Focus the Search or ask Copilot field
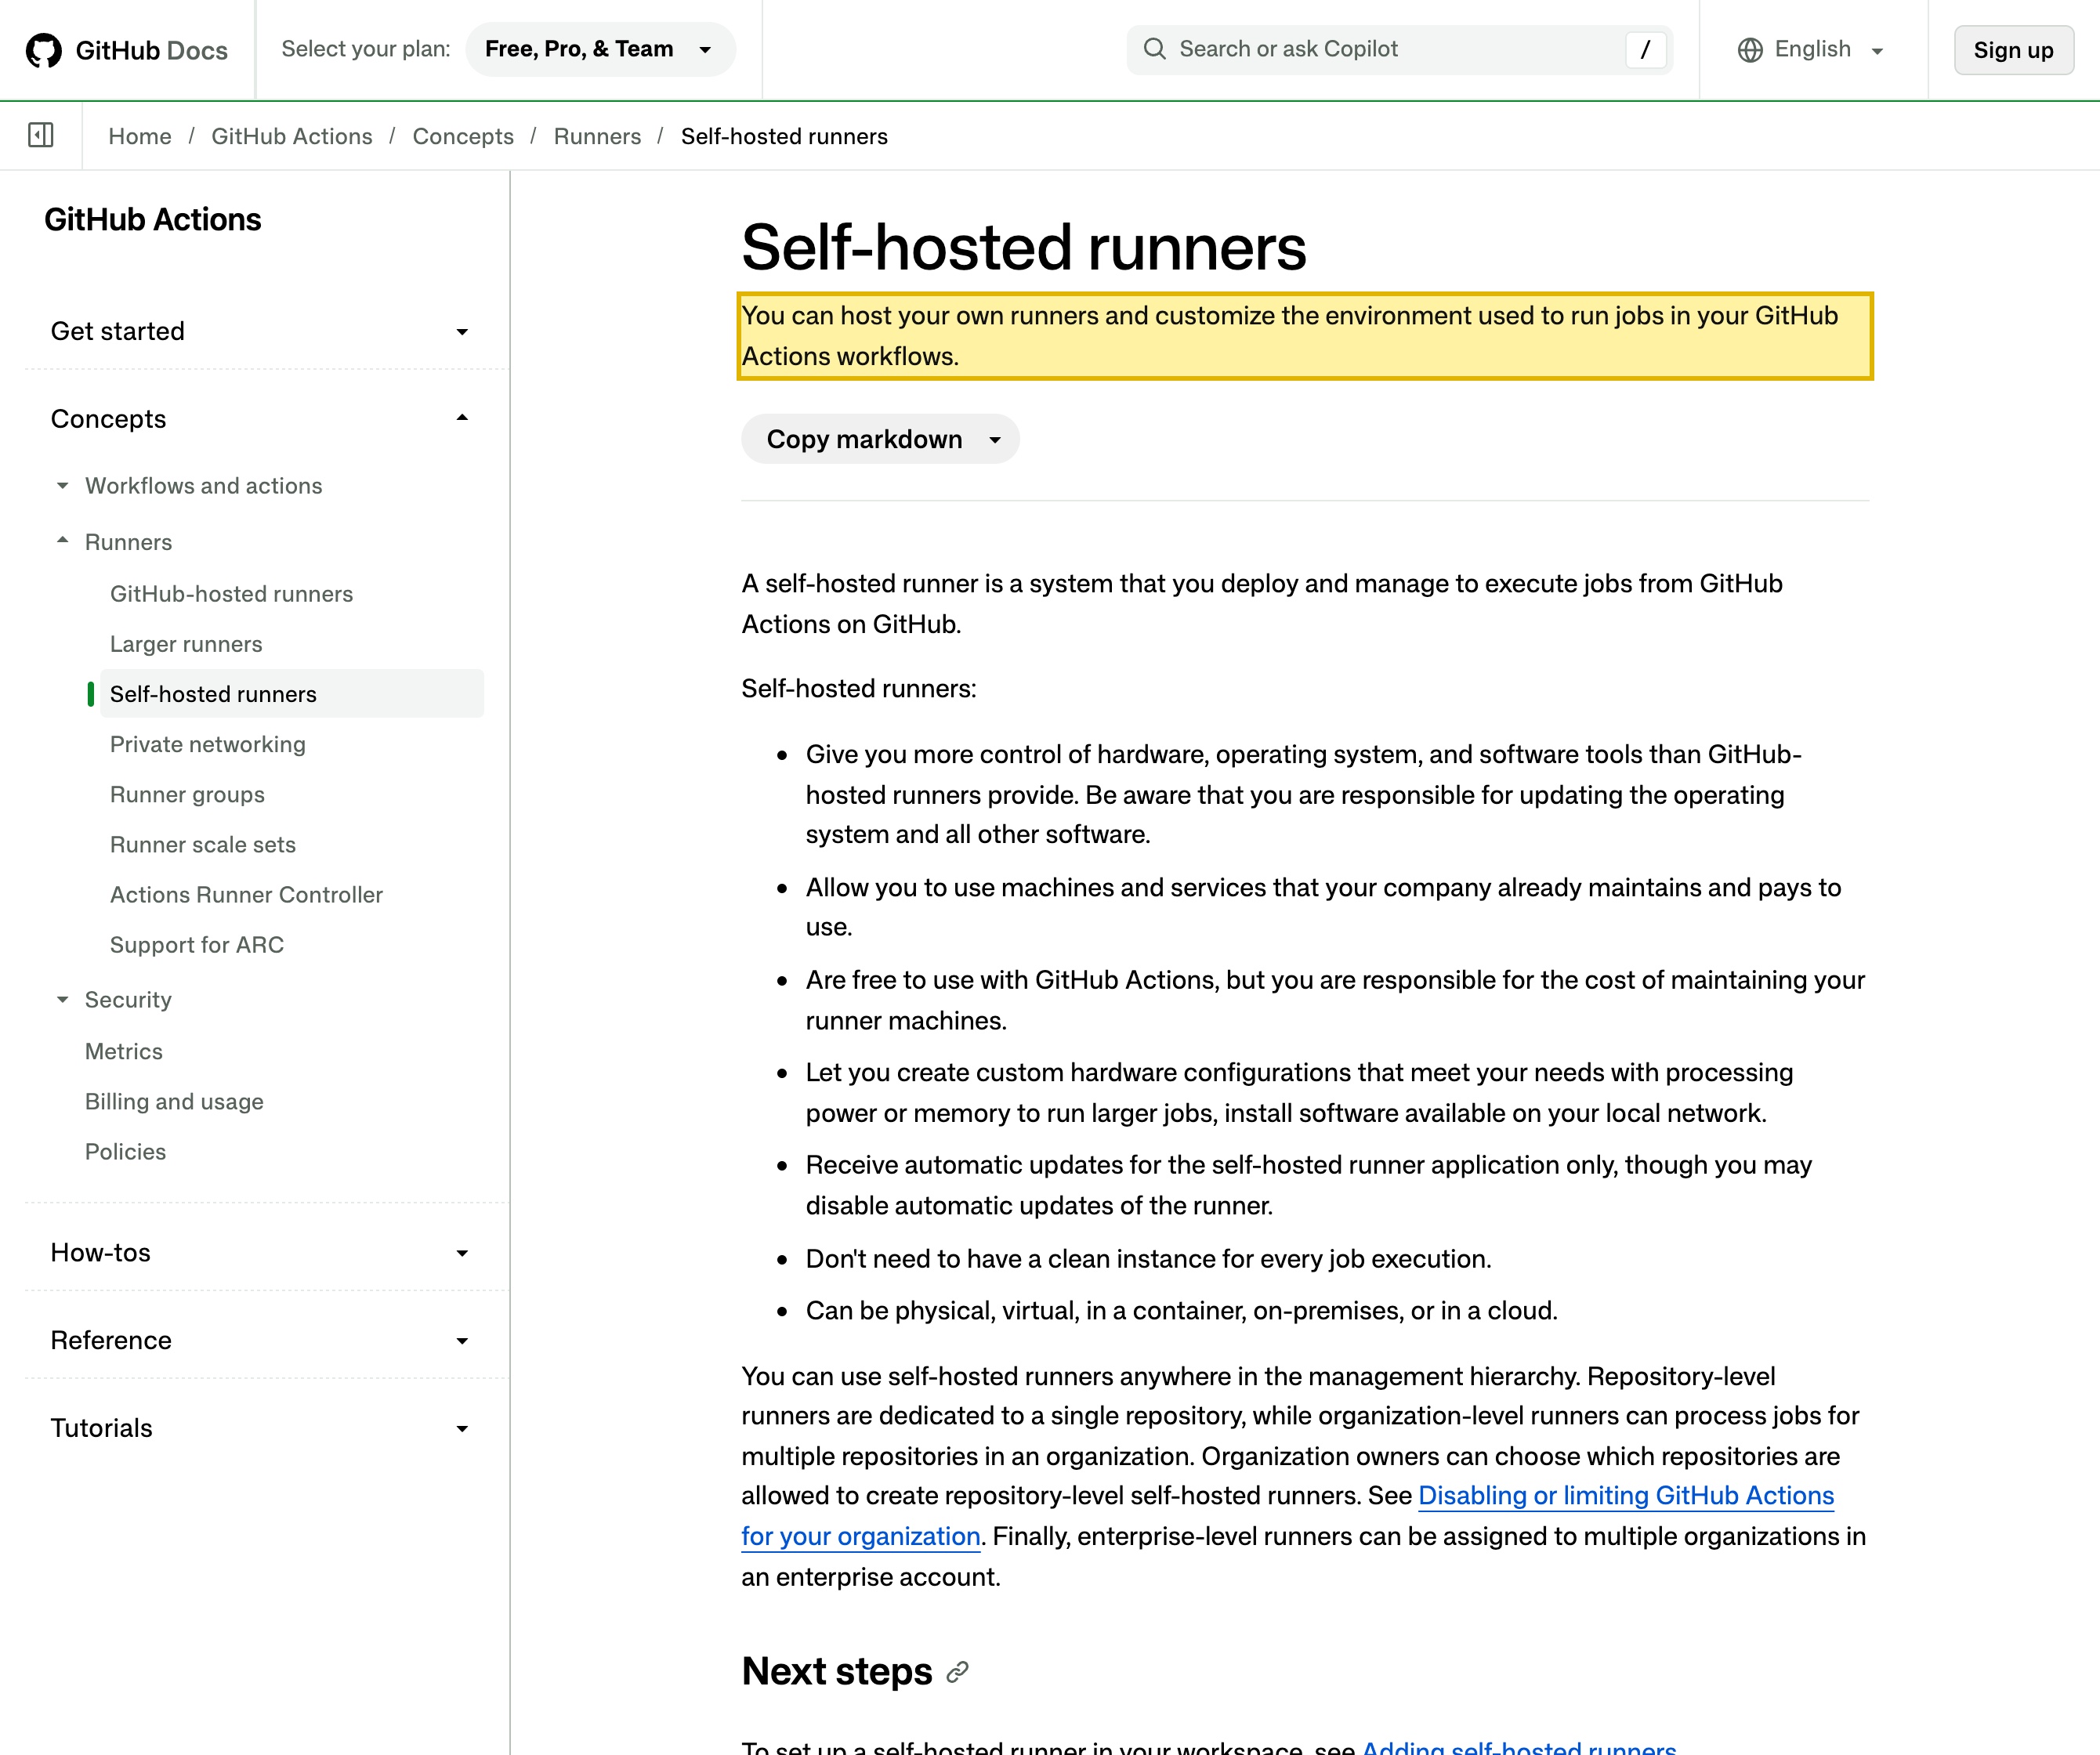 click(1398, 49)
